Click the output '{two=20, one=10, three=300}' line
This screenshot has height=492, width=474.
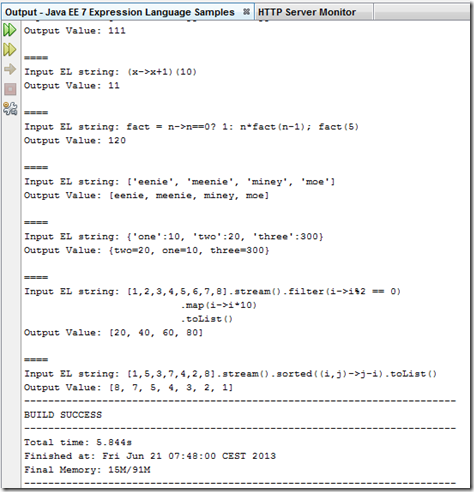click(146, 250)
